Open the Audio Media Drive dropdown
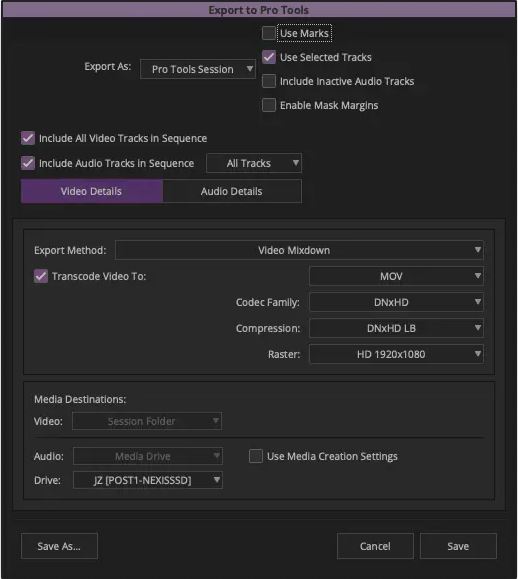The image size is (518, 579). tap(148, 456)
